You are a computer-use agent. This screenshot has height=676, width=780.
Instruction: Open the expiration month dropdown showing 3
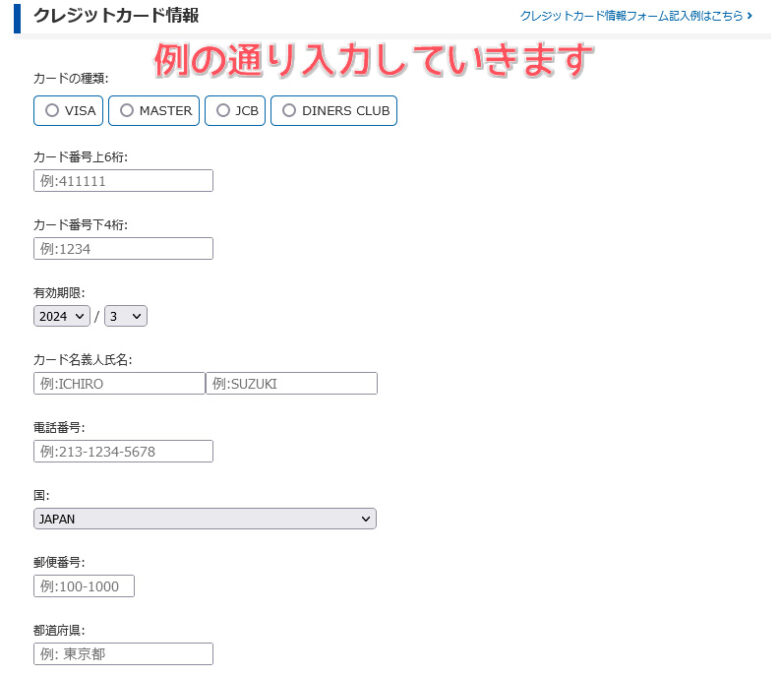click(x=125, y=316)
